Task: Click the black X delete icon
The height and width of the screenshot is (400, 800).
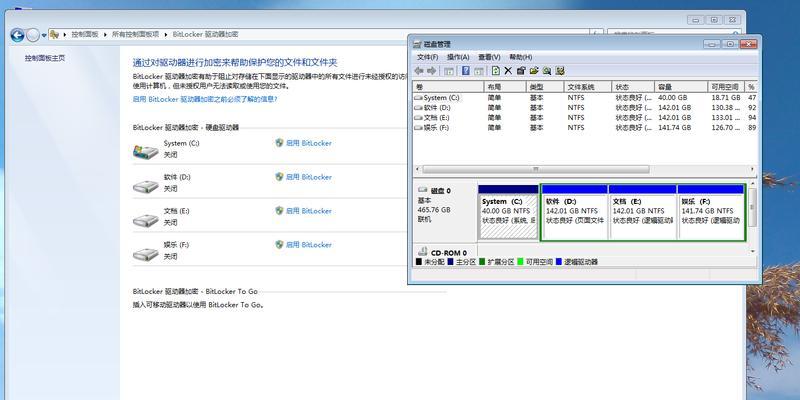Action: pos(508,71)
